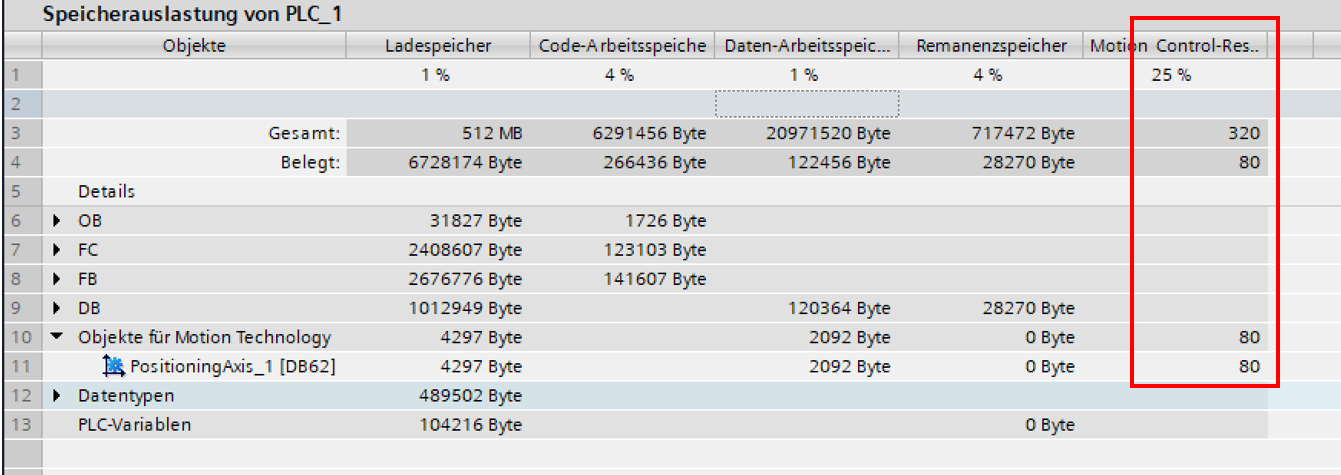Viewport: 1341px width, 475px height.
Task: Select row number 1 header
Action: pyautogui.click(x=21, y=75)
